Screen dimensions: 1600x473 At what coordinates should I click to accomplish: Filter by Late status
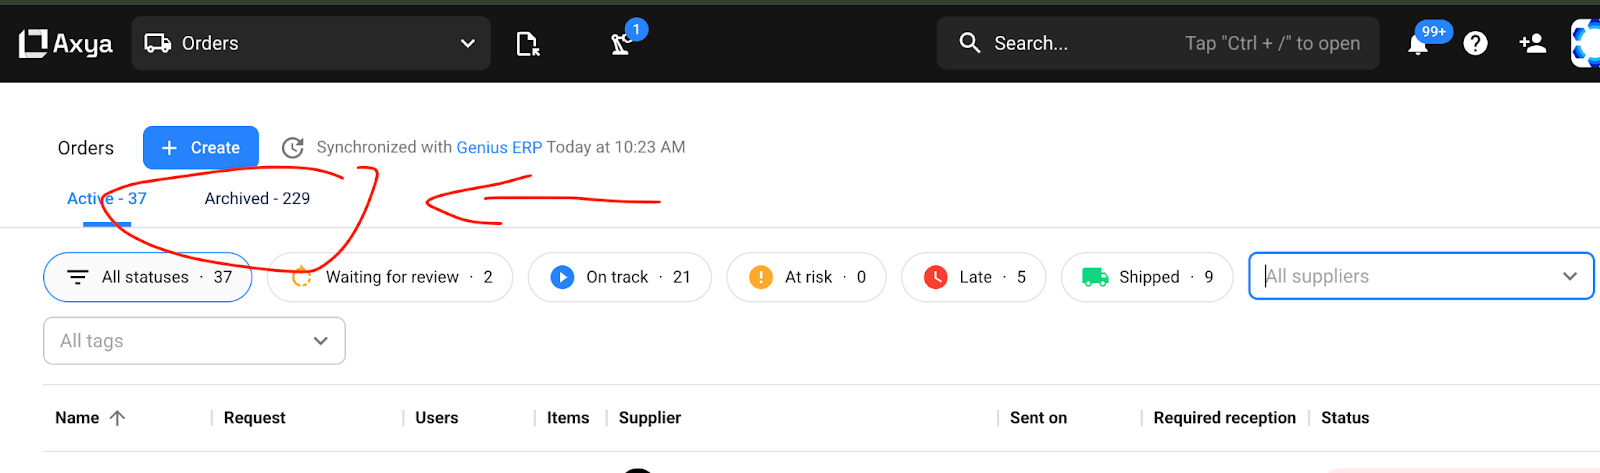(973, 277)
